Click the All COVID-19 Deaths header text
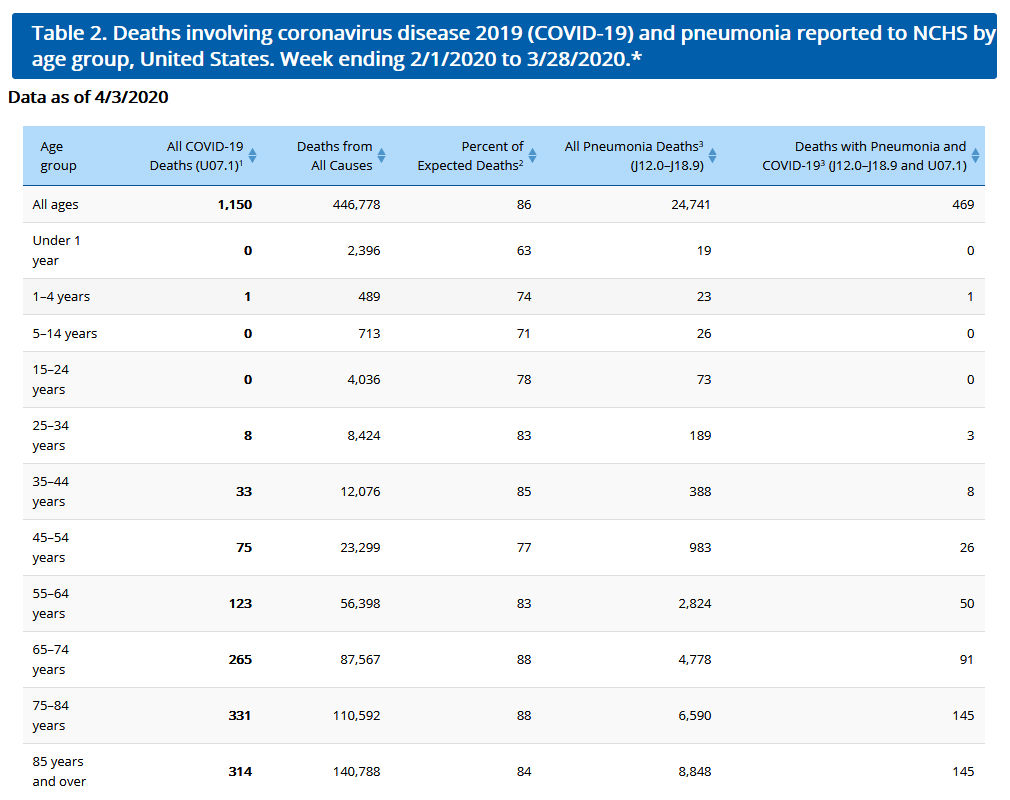Screen dimensions: 1010x800 [197, 156]
